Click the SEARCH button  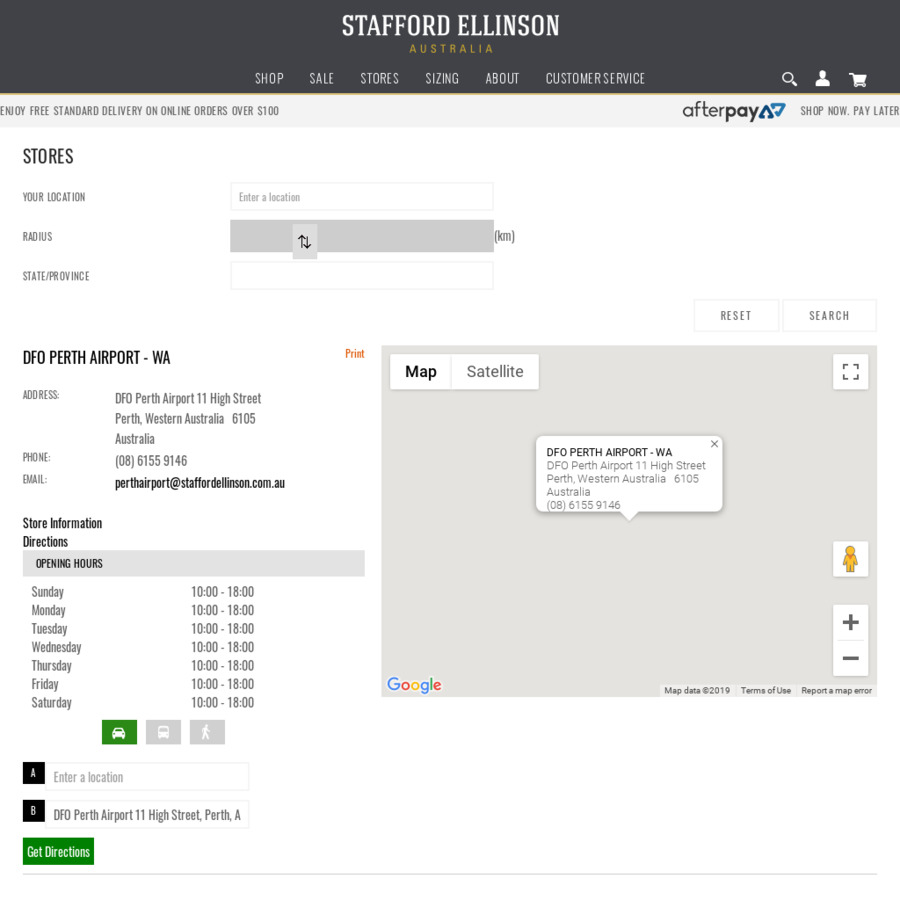(829, 316)
